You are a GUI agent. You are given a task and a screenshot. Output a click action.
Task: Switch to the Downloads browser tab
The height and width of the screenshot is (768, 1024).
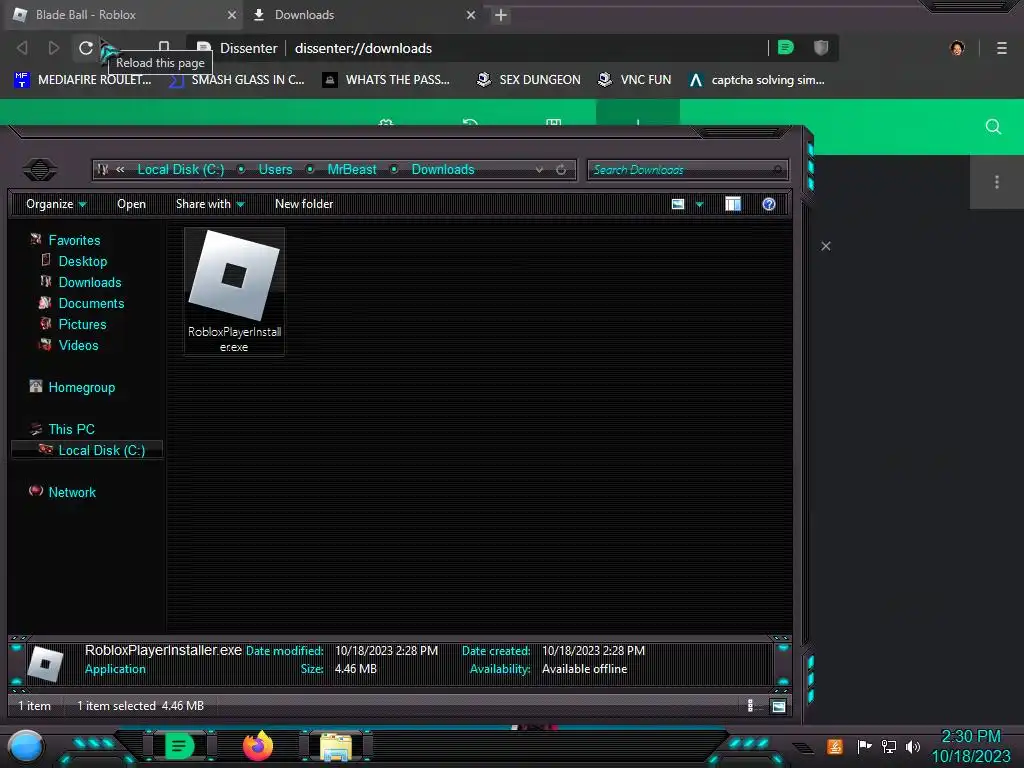click(362, 15)
